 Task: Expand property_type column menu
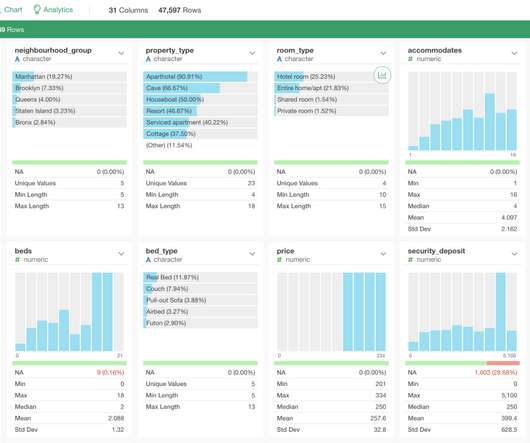pyautogui.click(x=252, y=53)
